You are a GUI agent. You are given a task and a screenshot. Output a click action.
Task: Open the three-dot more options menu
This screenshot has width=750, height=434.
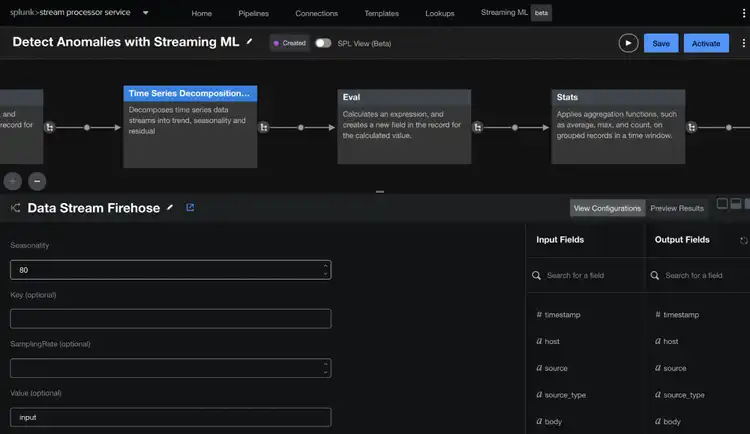coord(743,43)
